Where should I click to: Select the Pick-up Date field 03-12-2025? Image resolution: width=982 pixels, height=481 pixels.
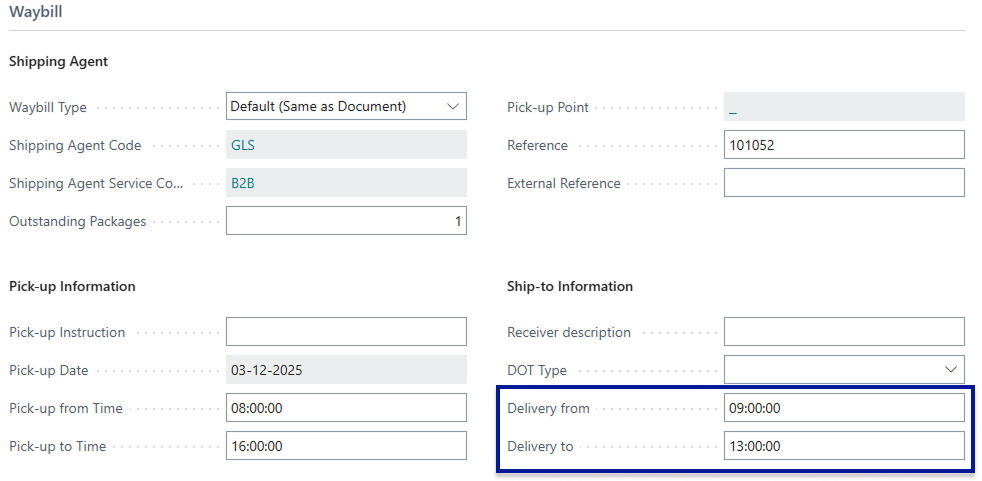[x=345, y=370]
